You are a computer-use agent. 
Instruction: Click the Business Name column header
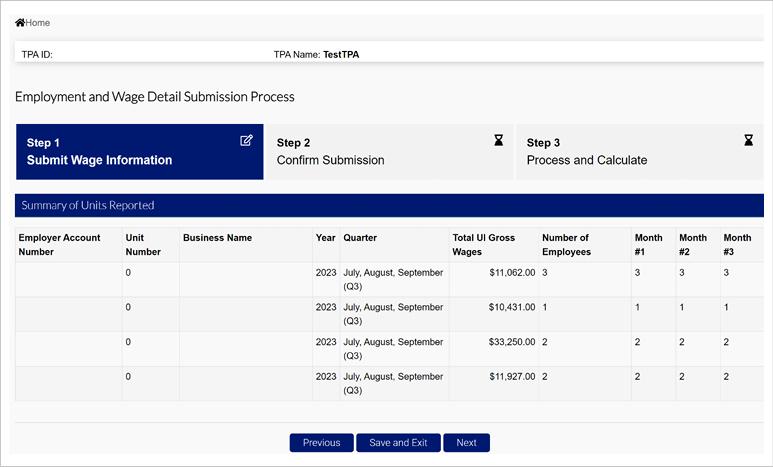tap(218, 238)
